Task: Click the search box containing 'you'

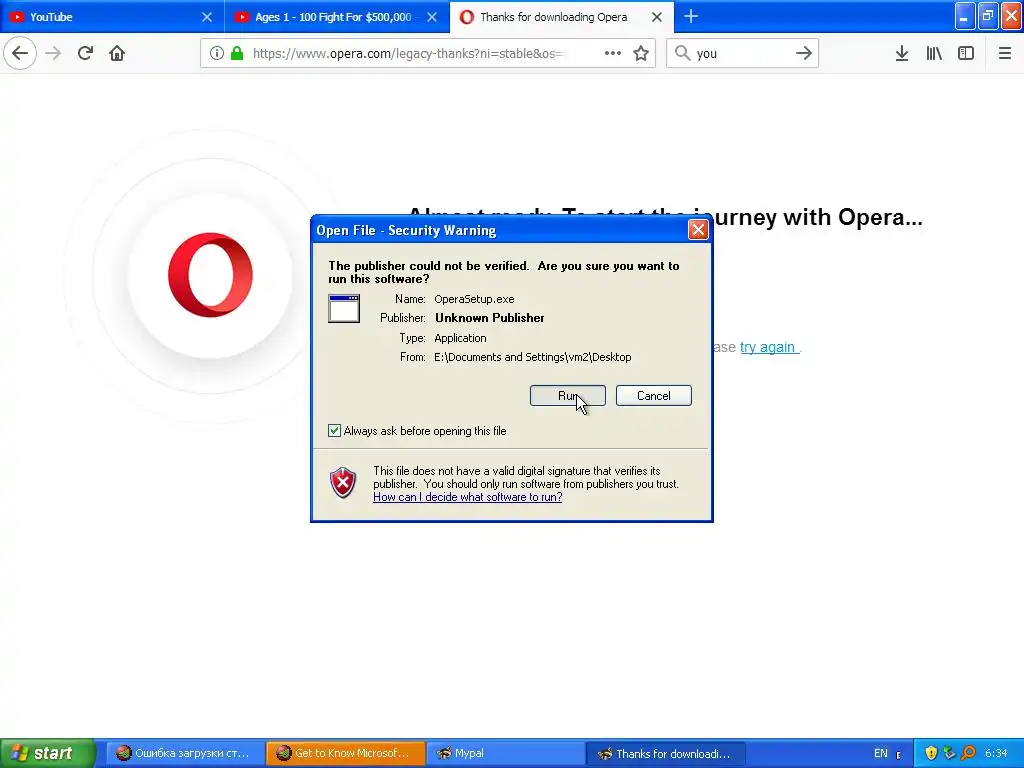Action: [x=741, y=53]
